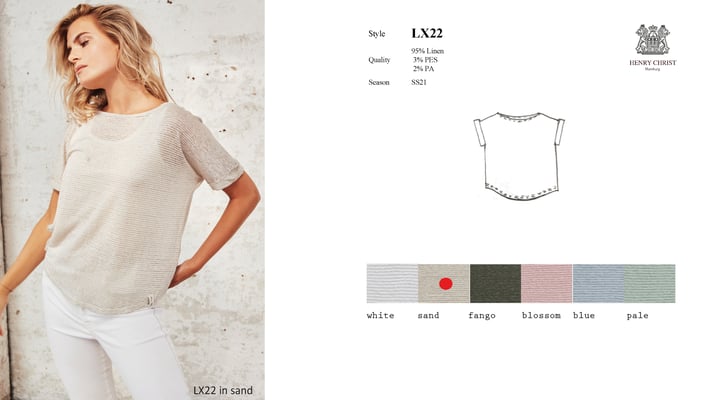Click the HENRY CHRIST brand name text
The height and width of the screenshot is (400, 706).
click(652, 63)
